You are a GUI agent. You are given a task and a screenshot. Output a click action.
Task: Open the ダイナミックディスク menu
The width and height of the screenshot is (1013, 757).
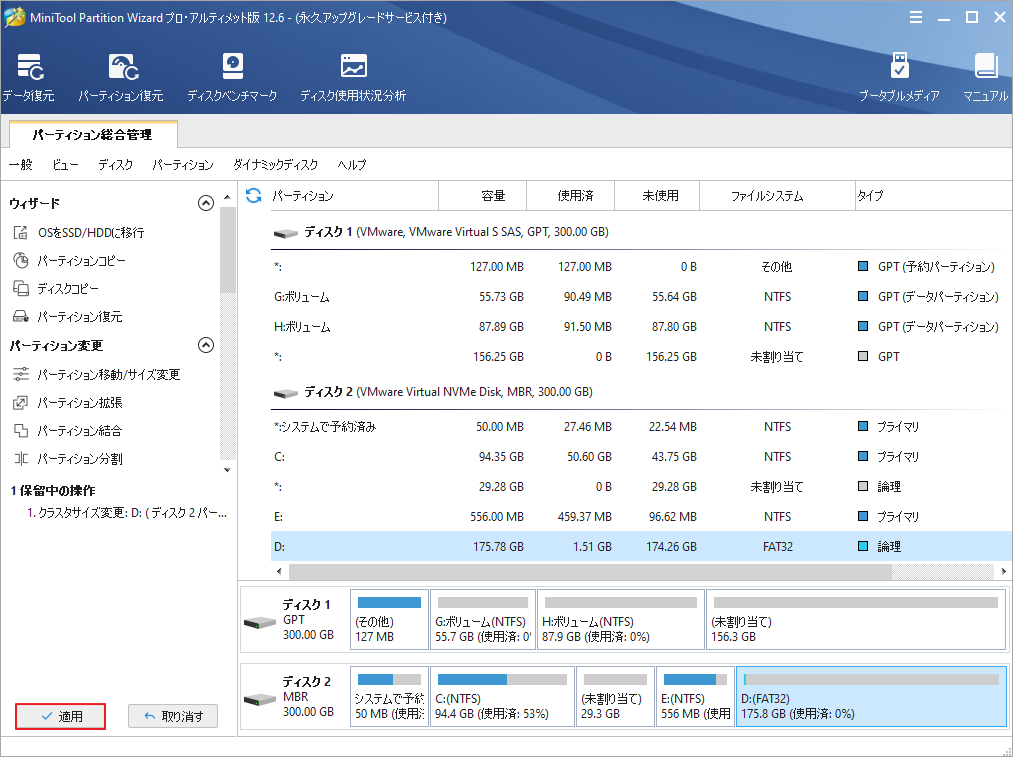275,165
